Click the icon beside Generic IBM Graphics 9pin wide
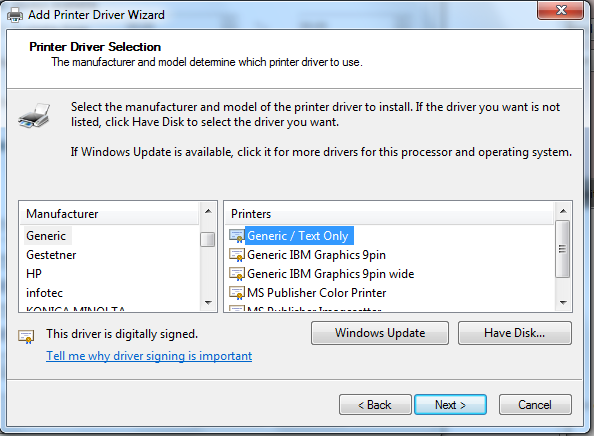This screenshot has width=594, height=436. click(237, 274)
